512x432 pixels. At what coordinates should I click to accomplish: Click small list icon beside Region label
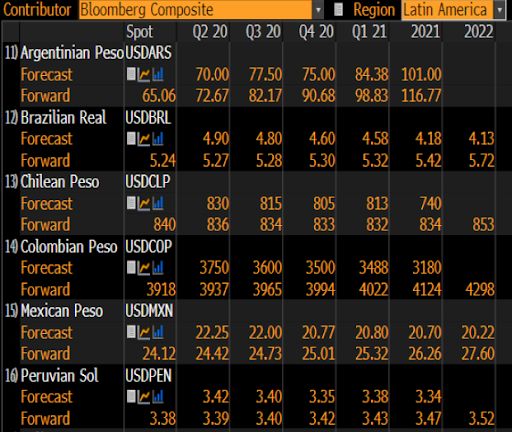338,10
